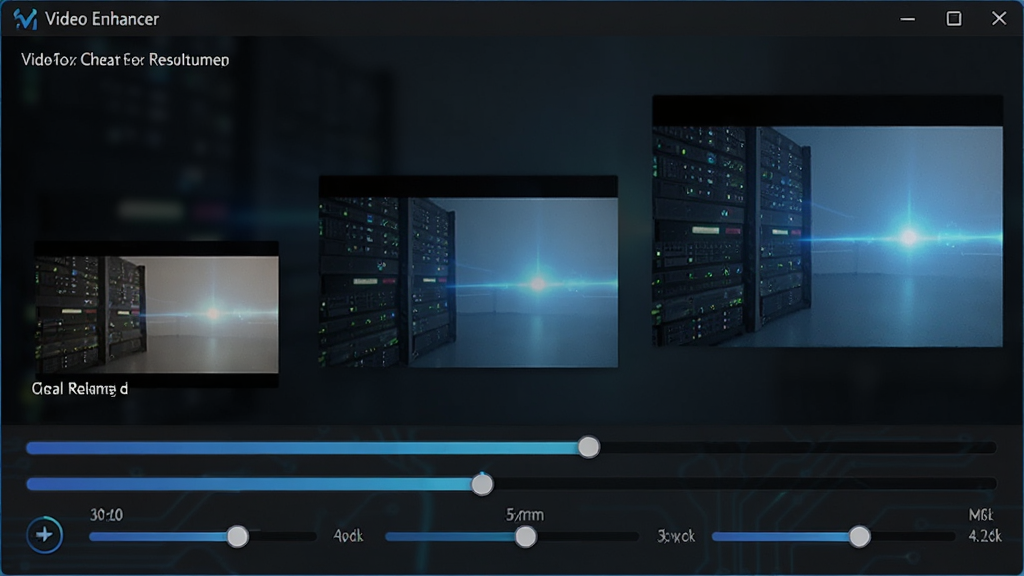Select the medium-sized middle preview thumbnail

coord(468,272)
